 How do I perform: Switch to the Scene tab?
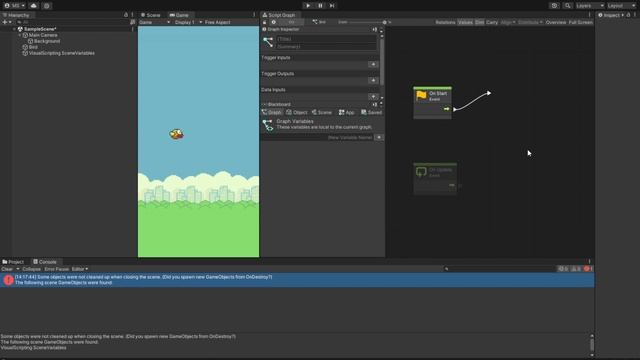[151, 15]
